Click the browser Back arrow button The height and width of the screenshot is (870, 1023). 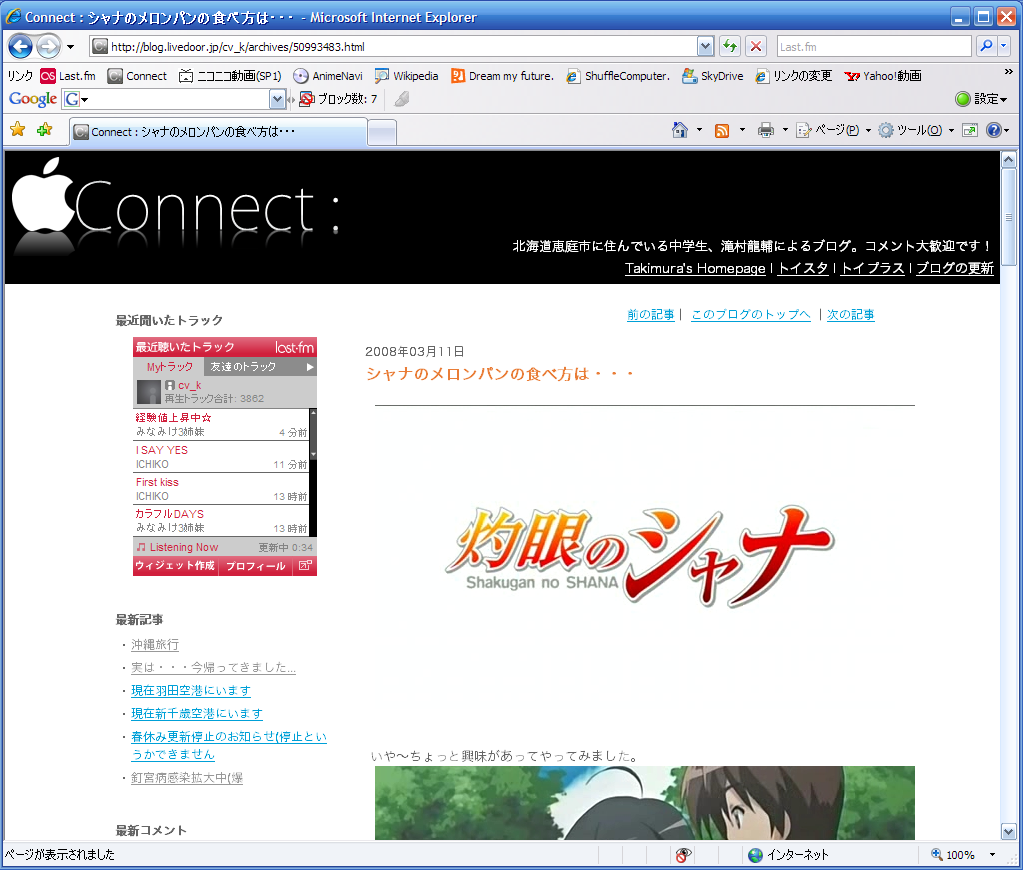[21, 46]
